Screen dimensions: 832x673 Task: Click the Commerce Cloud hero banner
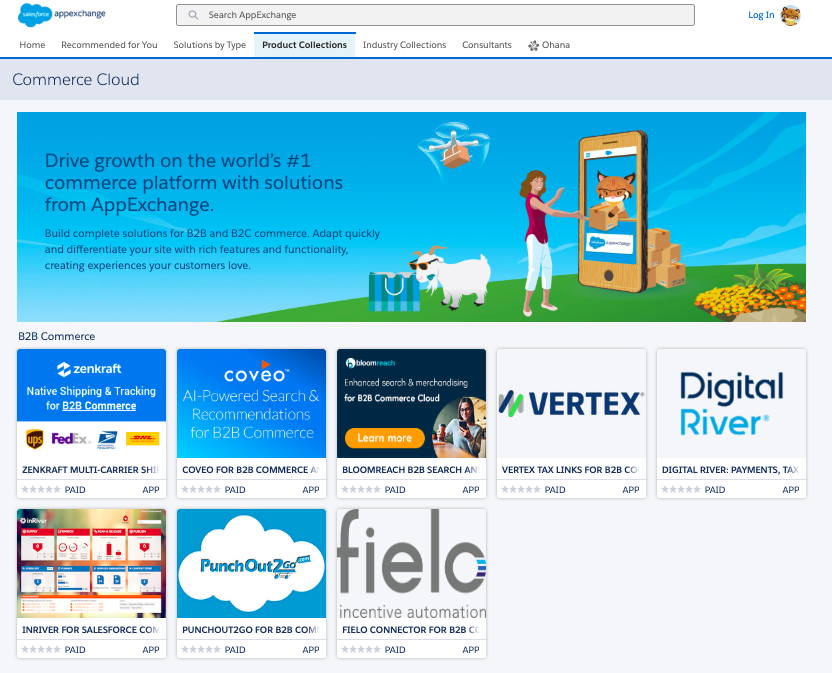point(411,217)
